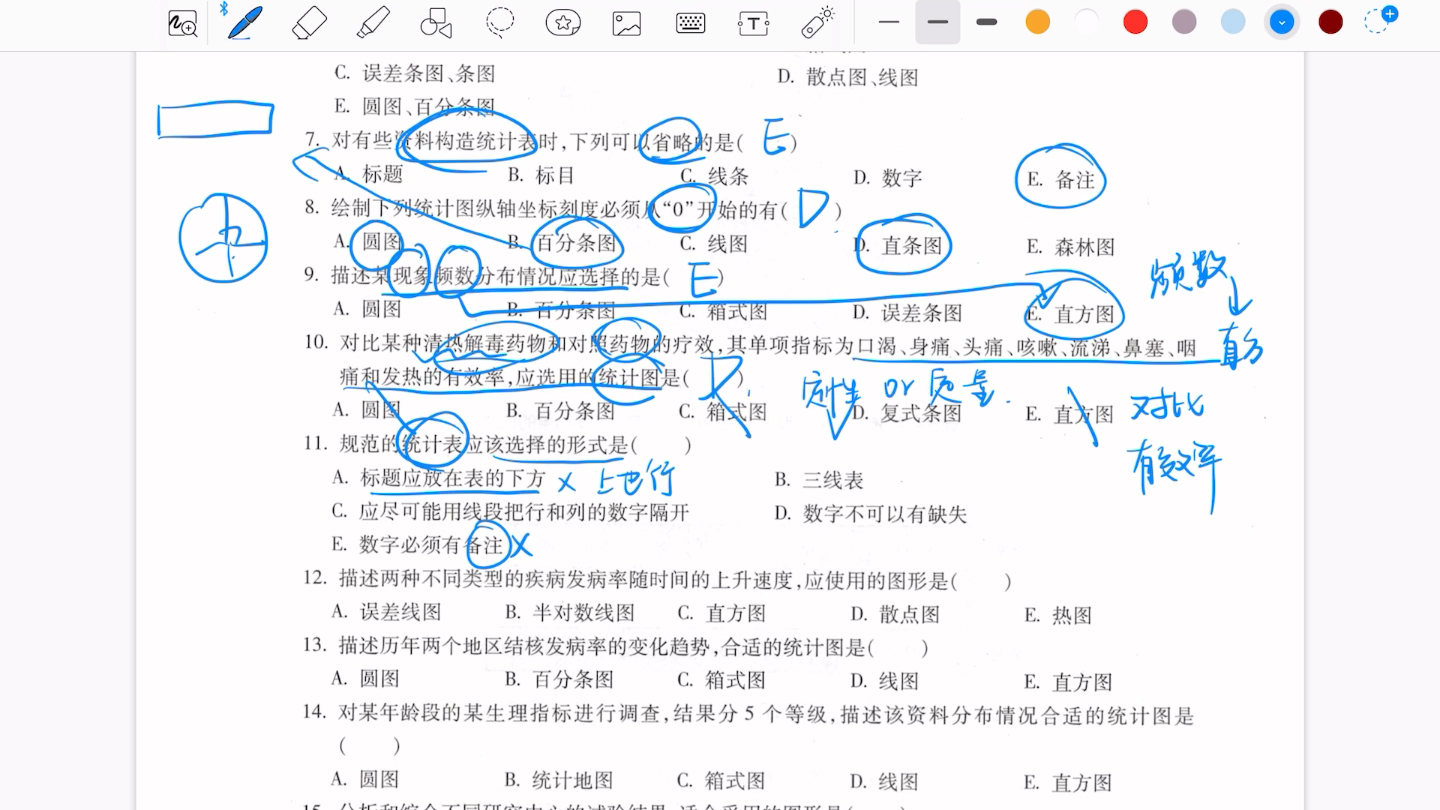Click option 'C. 线条' in question 7
Screen dimensions: 1440x810
pyautogui.click(x=714, y=176)
